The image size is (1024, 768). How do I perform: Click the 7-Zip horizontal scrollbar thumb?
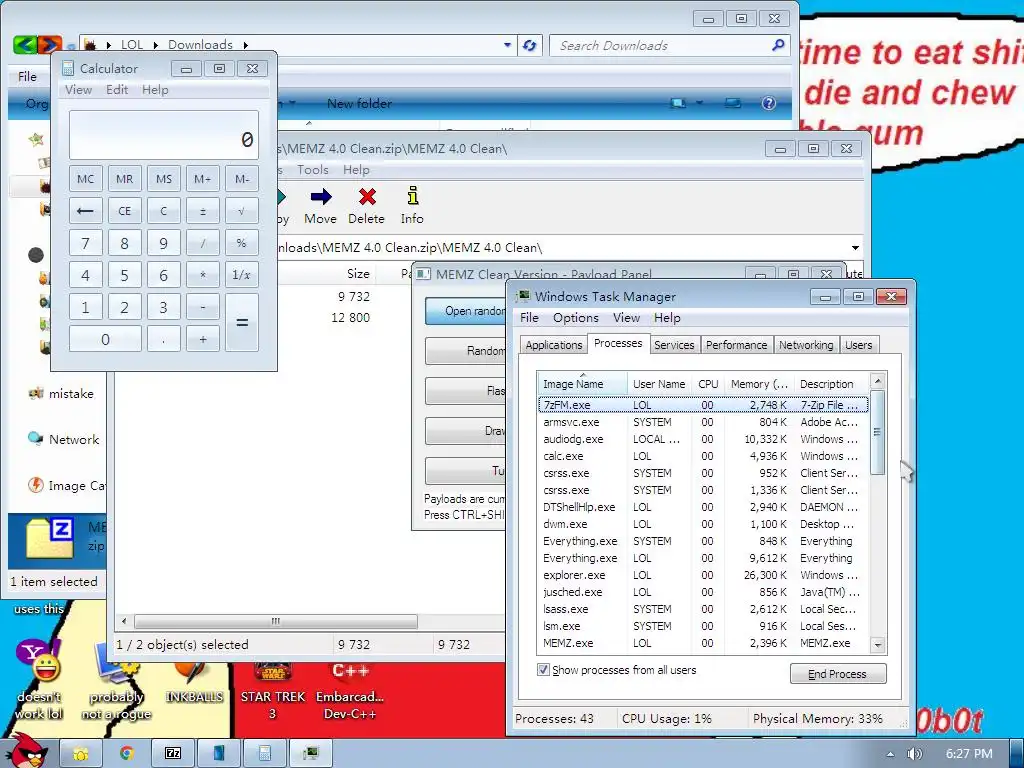[276, 621]
